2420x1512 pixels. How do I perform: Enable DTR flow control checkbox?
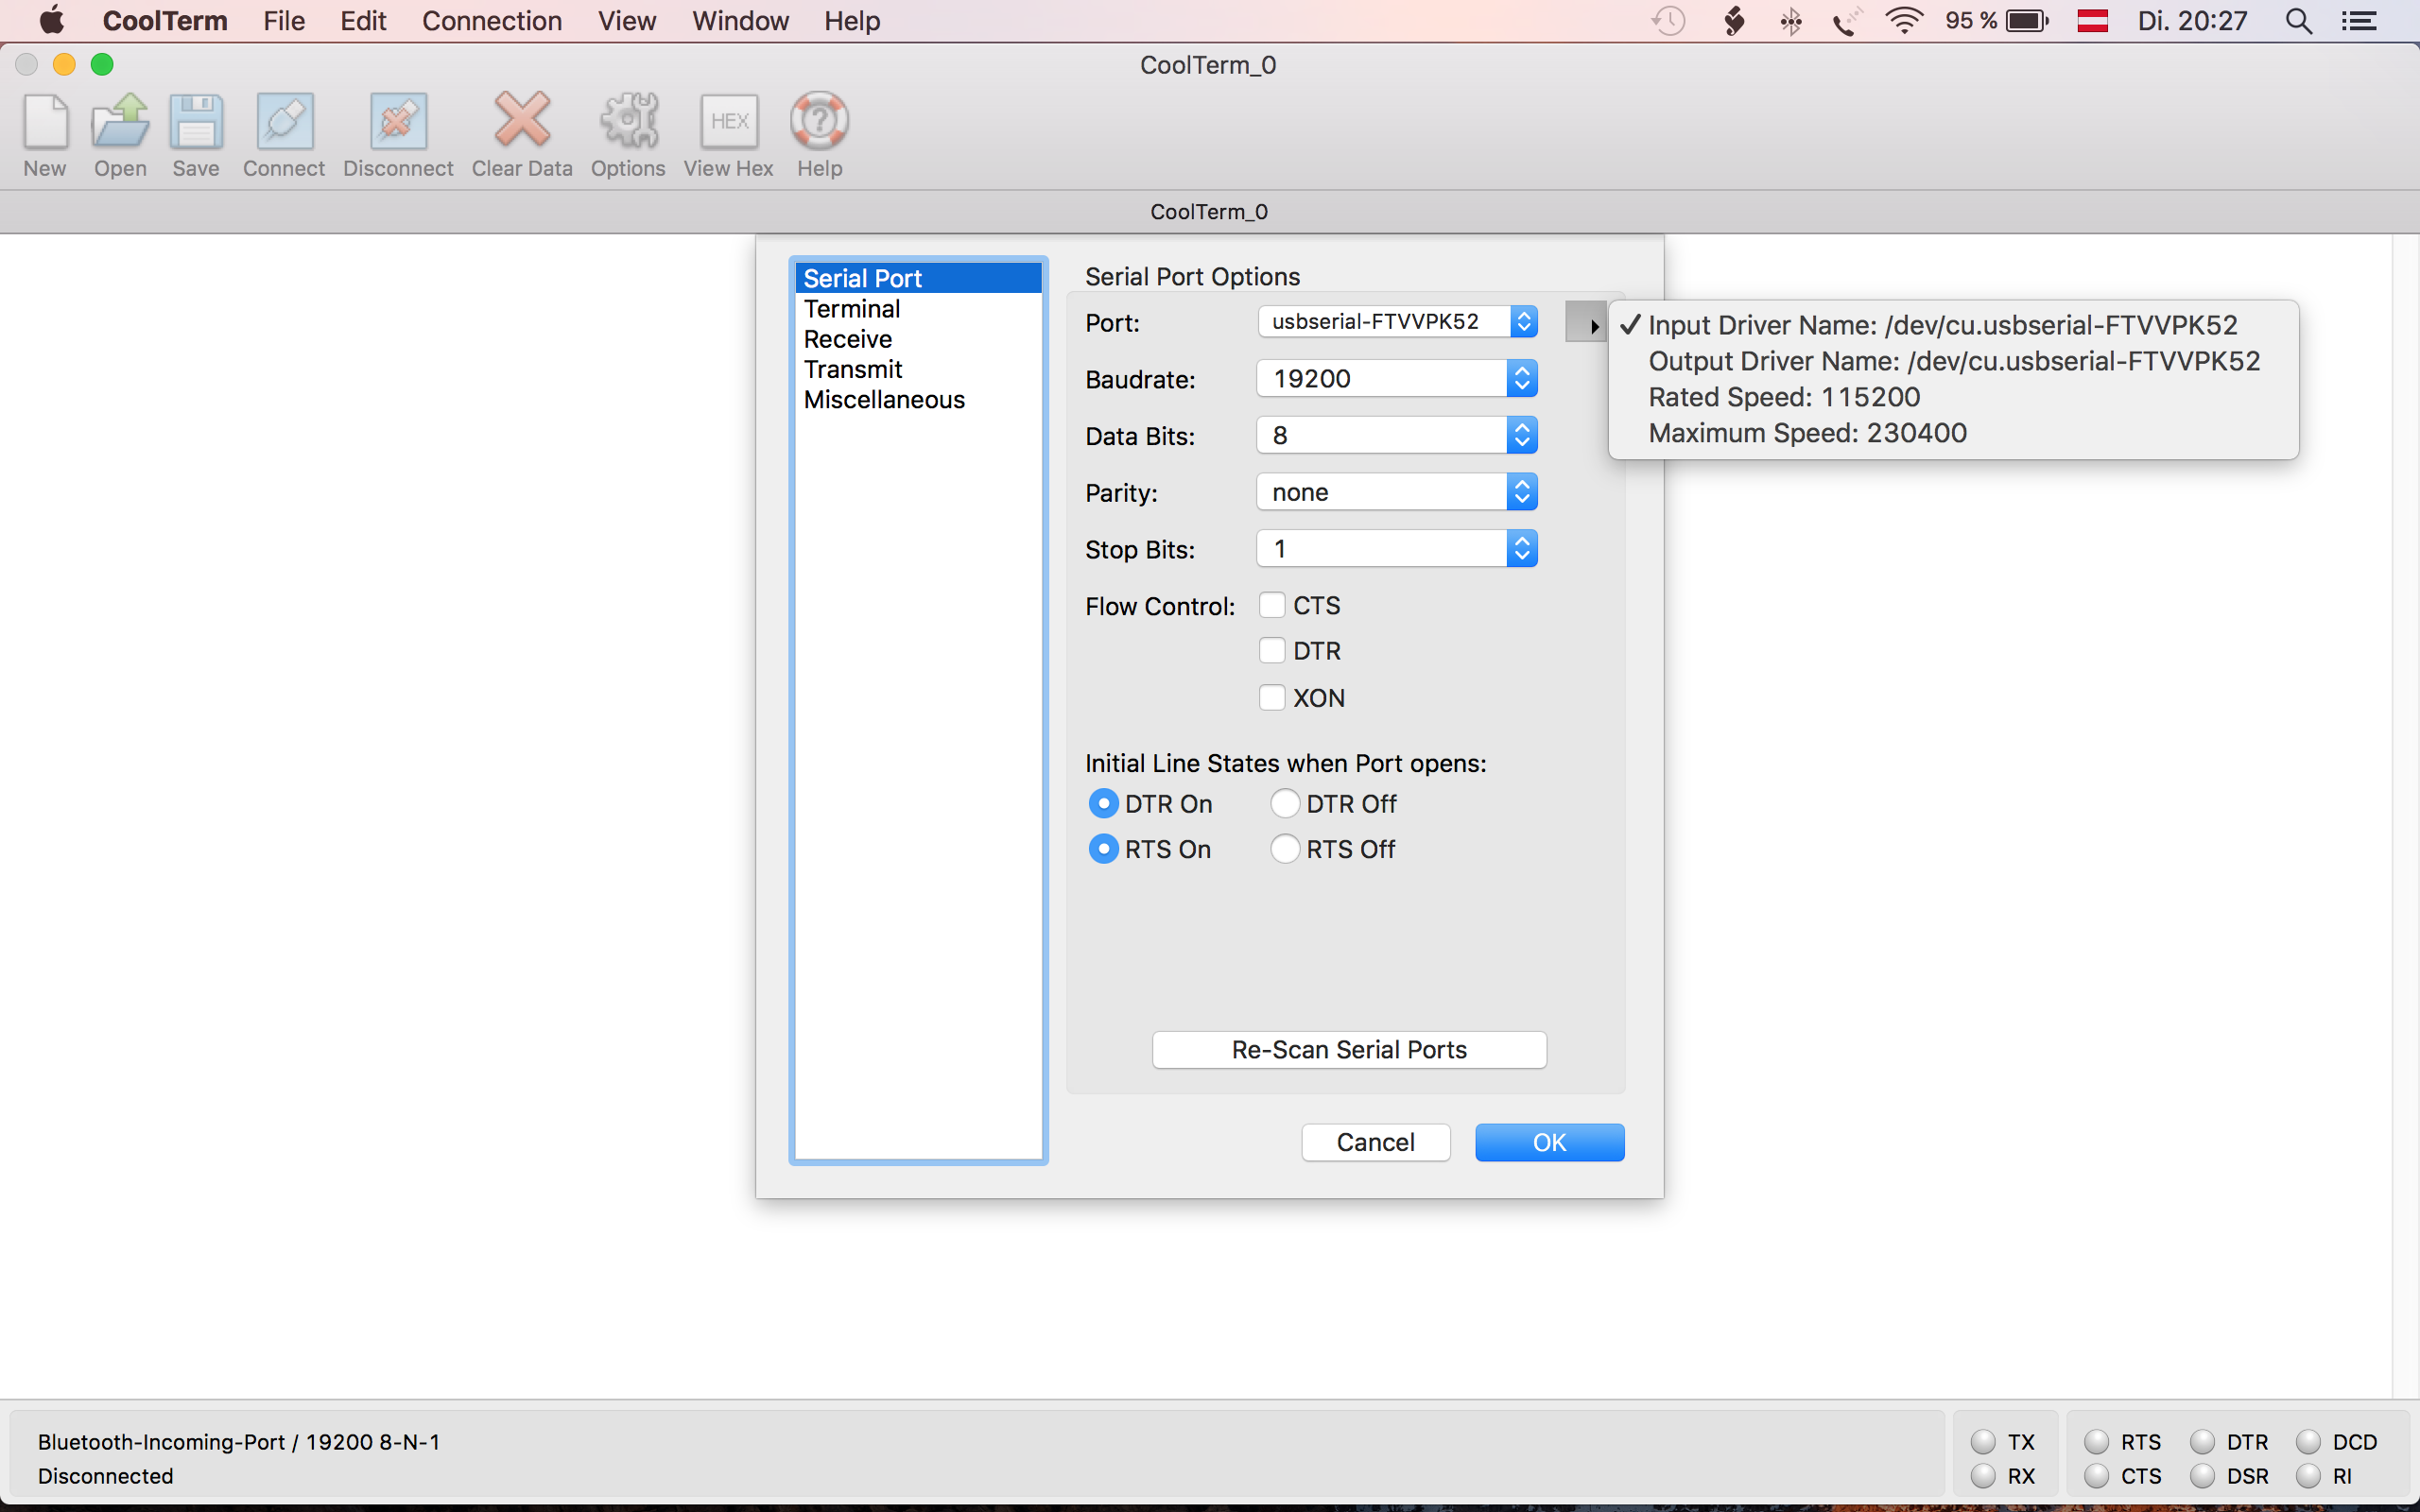[x=1272, y=651]
